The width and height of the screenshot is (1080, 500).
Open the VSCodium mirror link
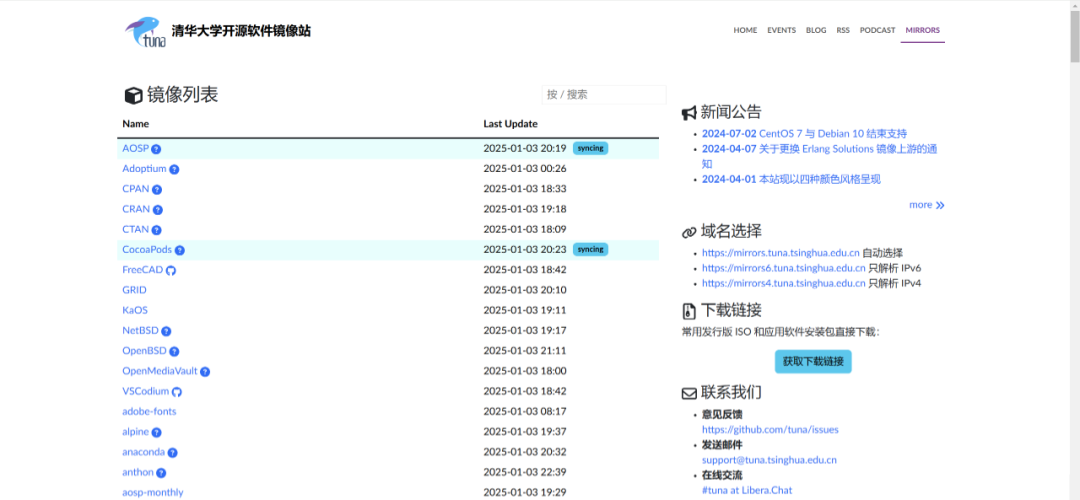click(145, 391)
